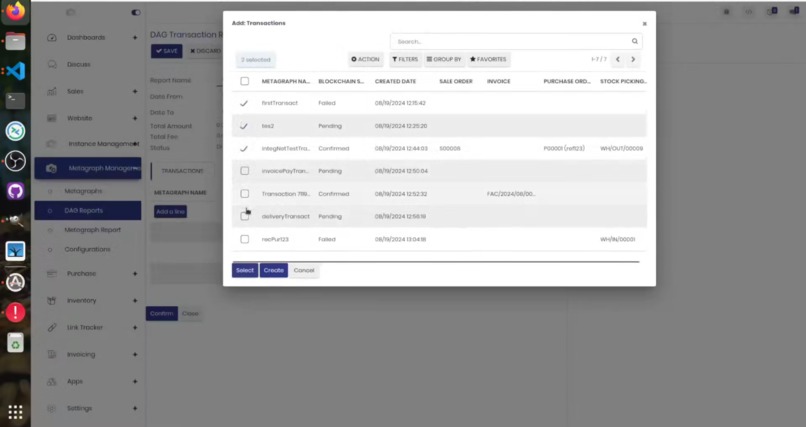Viewport: 806px width, 427px height.
Task: Click the Website sidebar icon
Action: pyautogui.click(x=51, y=118)
